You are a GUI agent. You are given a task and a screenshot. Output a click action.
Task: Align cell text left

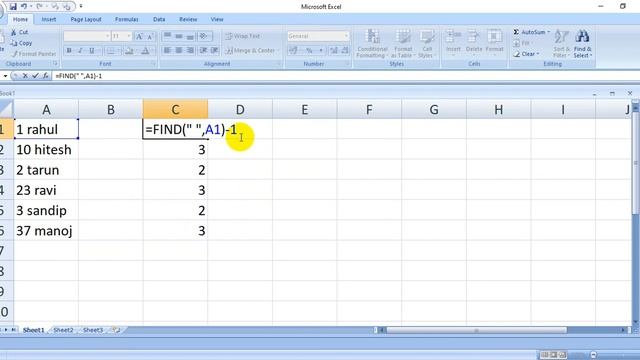[167, 51]
